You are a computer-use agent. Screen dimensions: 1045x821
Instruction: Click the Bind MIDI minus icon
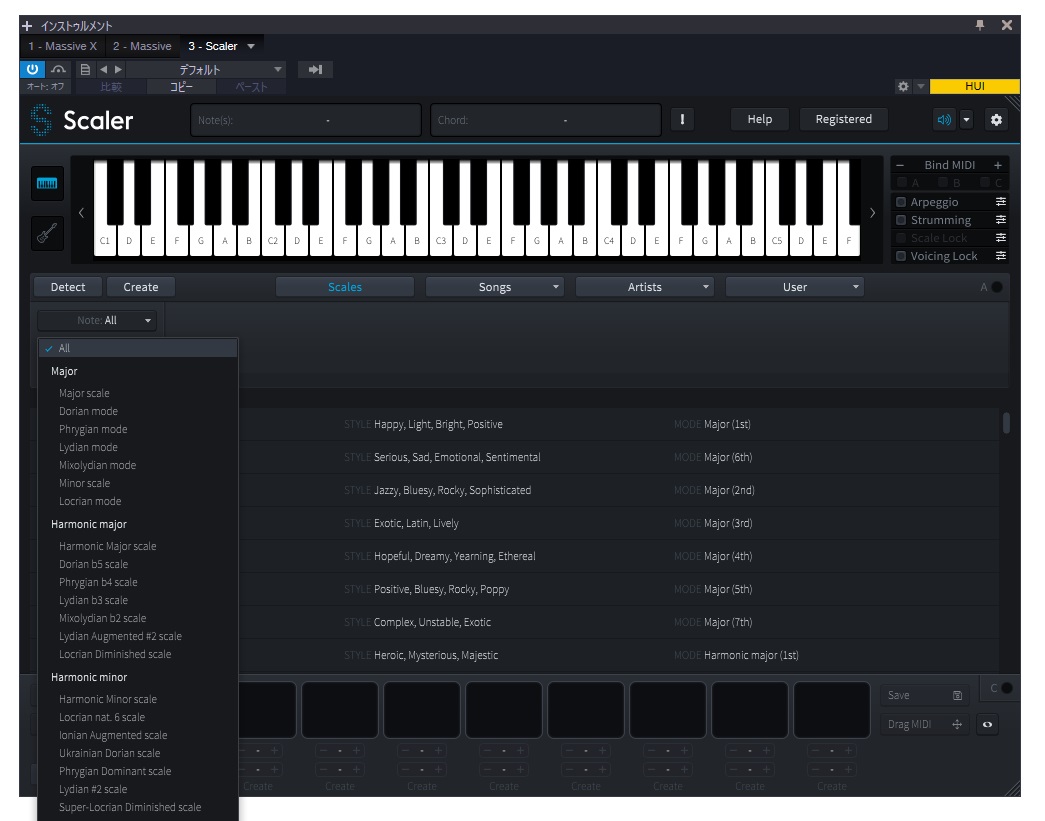click(900, 165)
